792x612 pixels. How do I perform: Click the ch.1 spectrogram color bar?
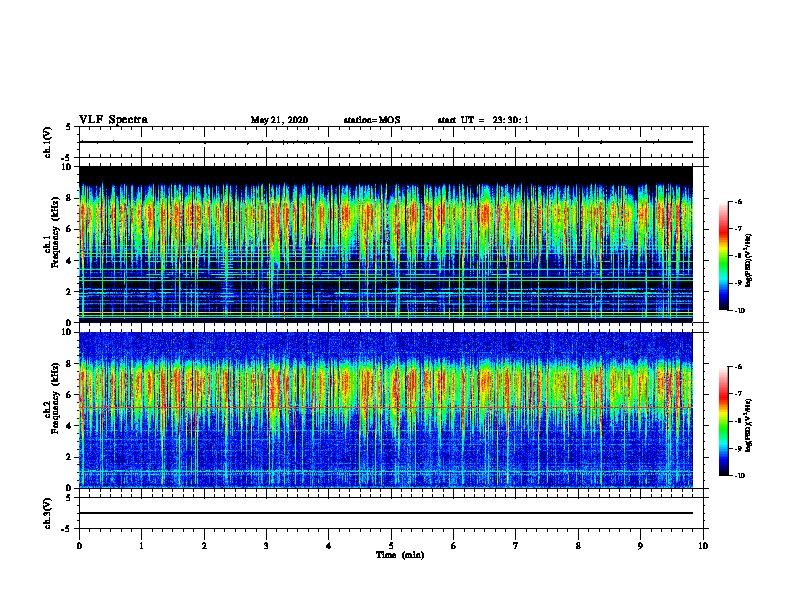pyautogui.click(x=724, y=256)
